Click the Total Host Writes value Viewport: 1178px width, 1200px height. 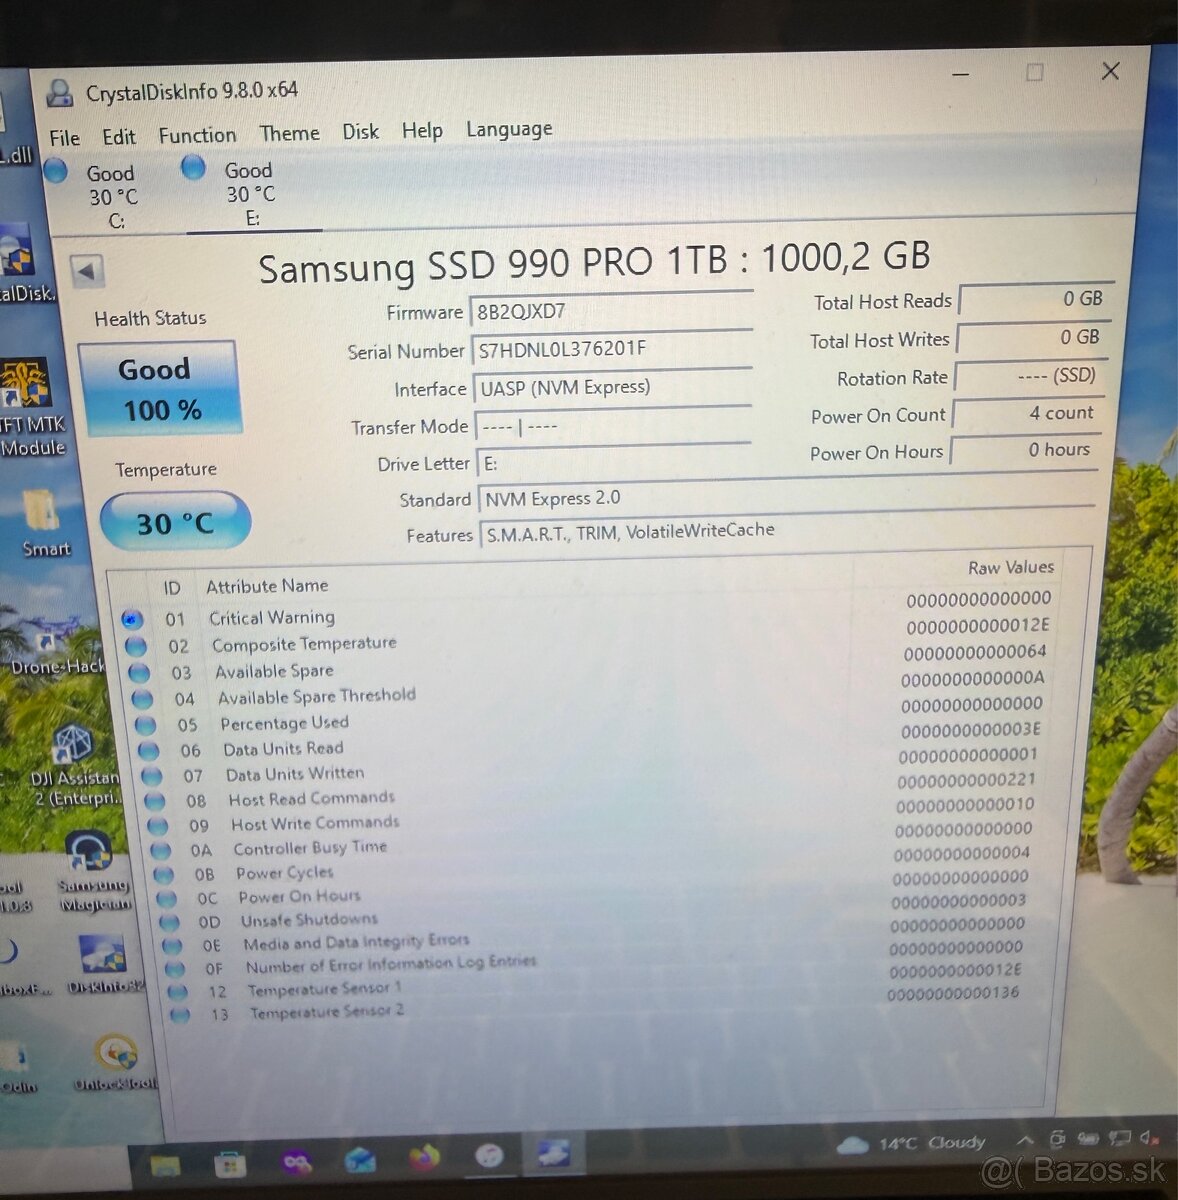(x=1033, y=337)
